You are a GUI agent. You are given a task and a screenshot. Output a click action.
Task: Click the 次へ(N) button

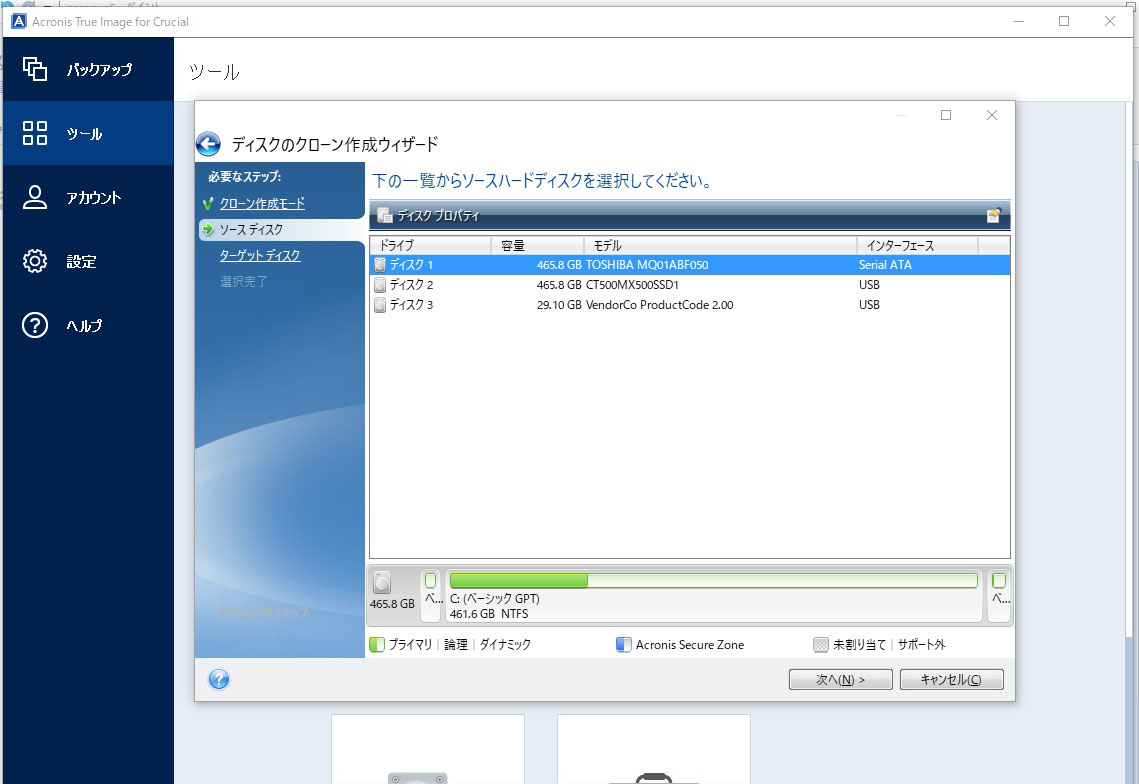pos(840,679)
